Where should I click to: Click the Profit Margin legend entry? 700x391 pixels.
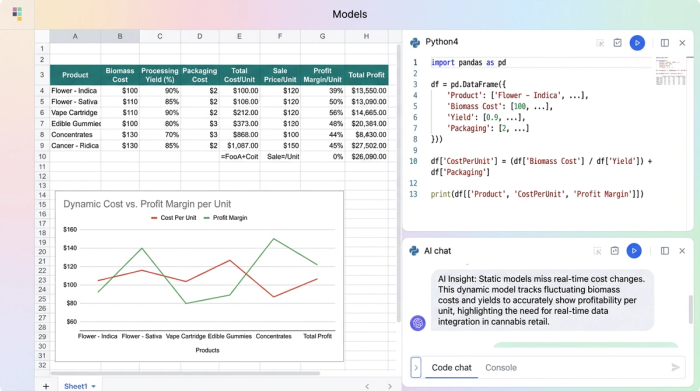[x=225, y=218]
